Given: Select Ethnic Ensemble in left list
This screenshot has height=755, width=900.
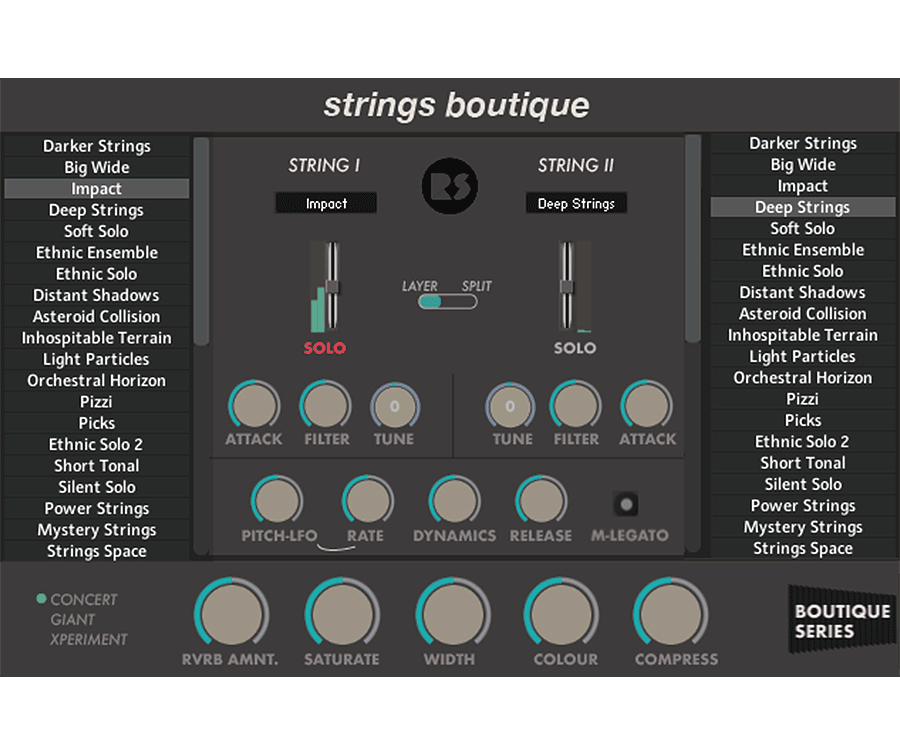Looking at the screenshot, I should tap(96, 252).
